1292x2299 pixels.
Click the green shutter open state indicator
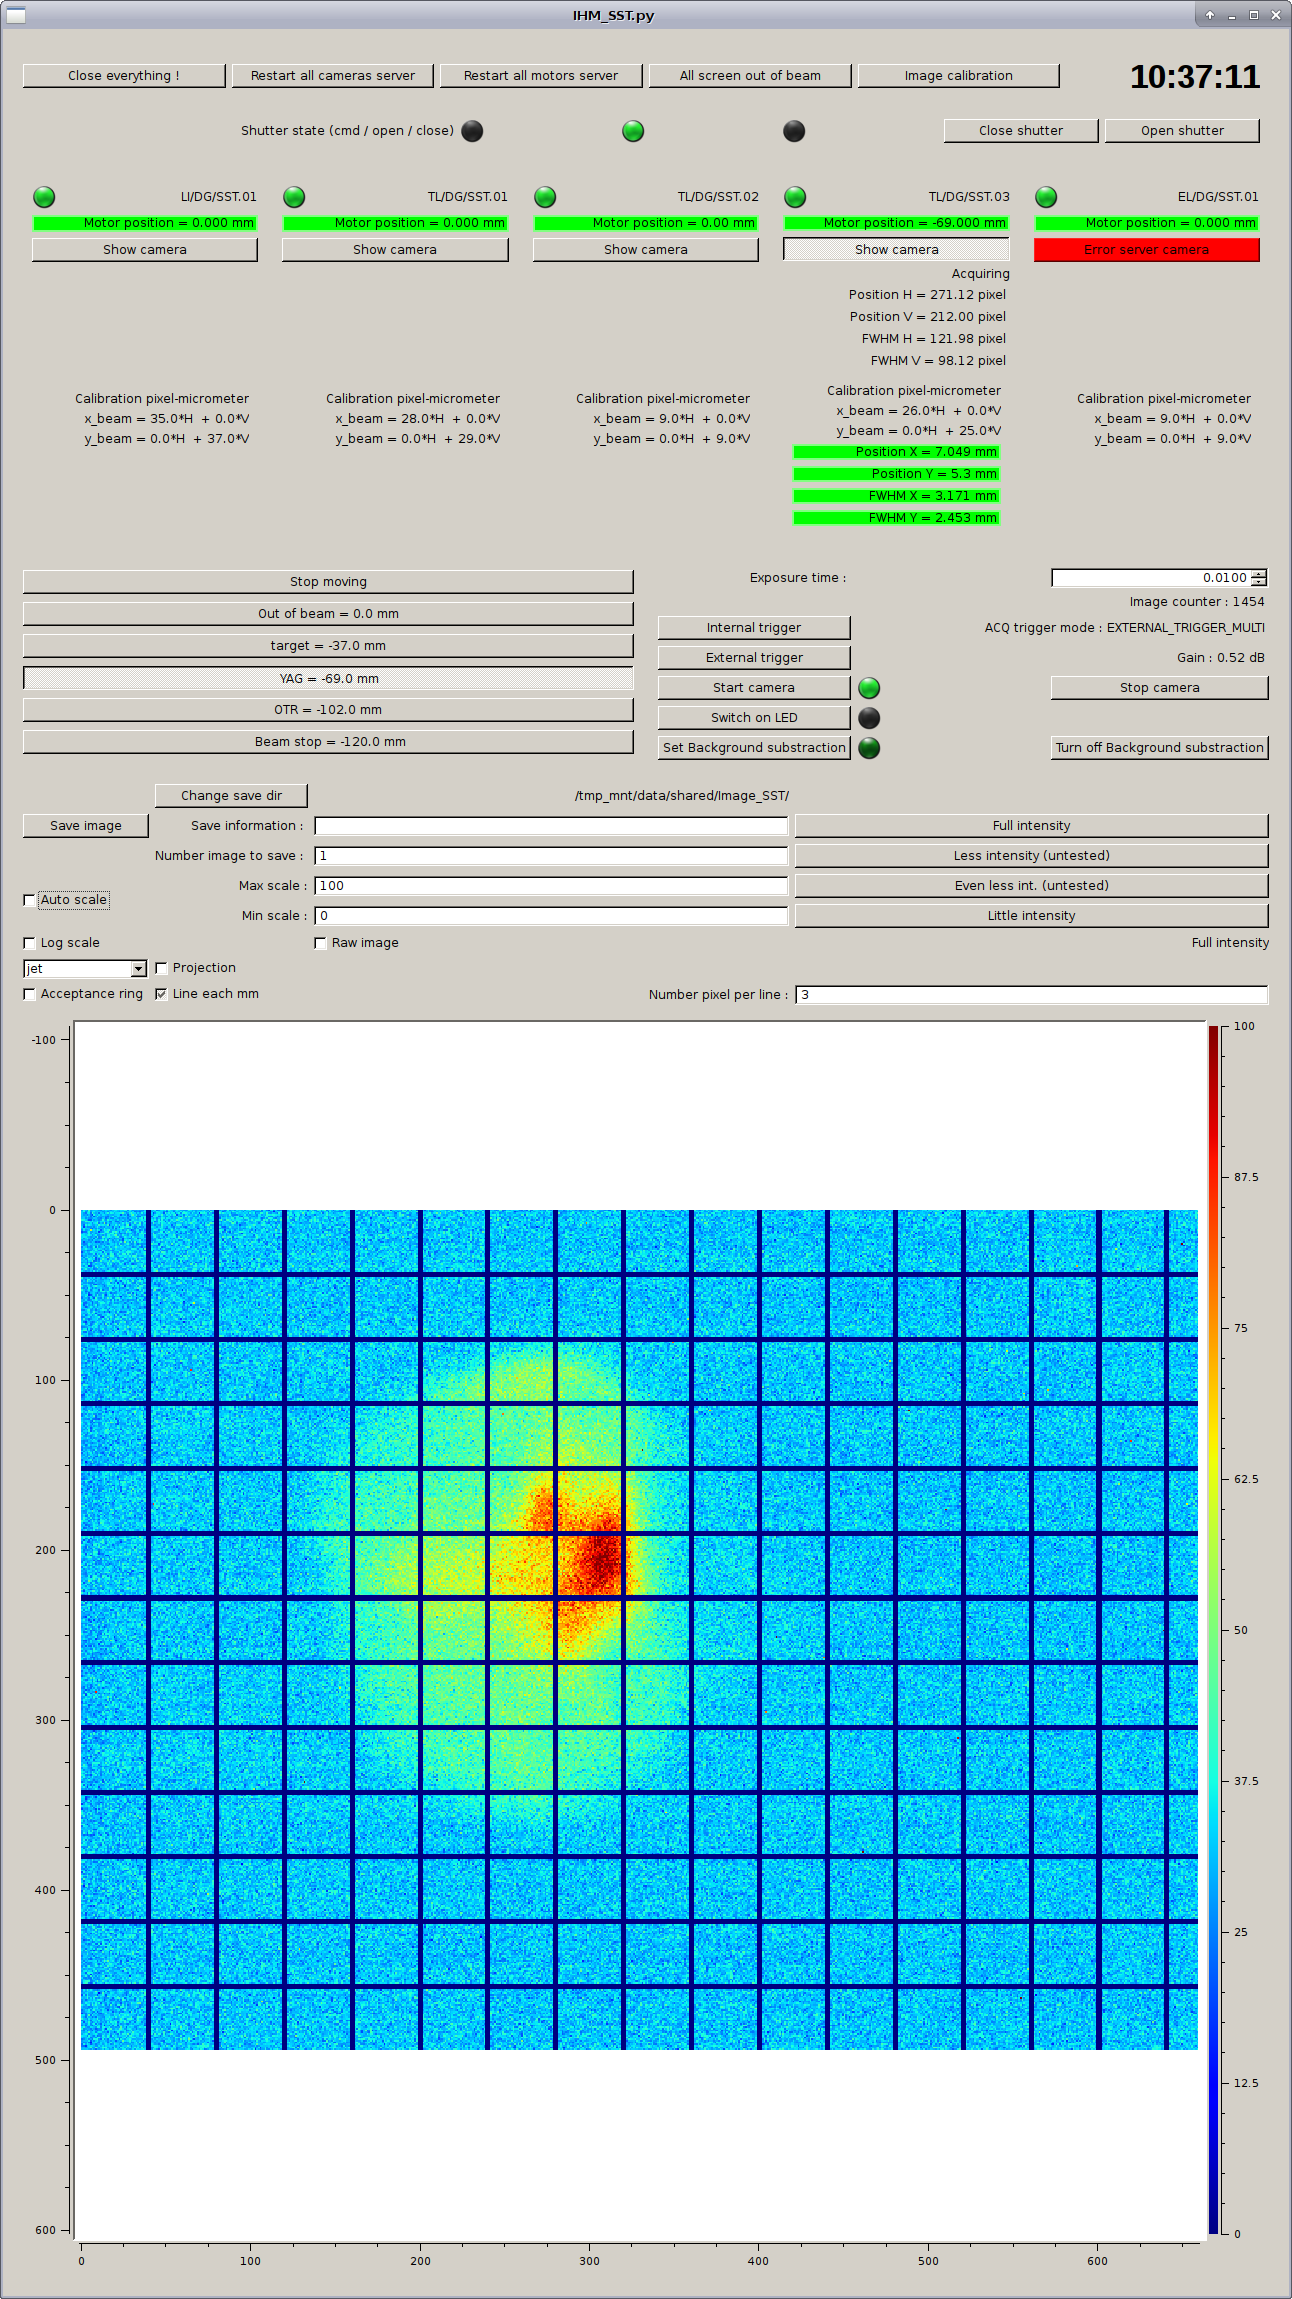[633, 131]
